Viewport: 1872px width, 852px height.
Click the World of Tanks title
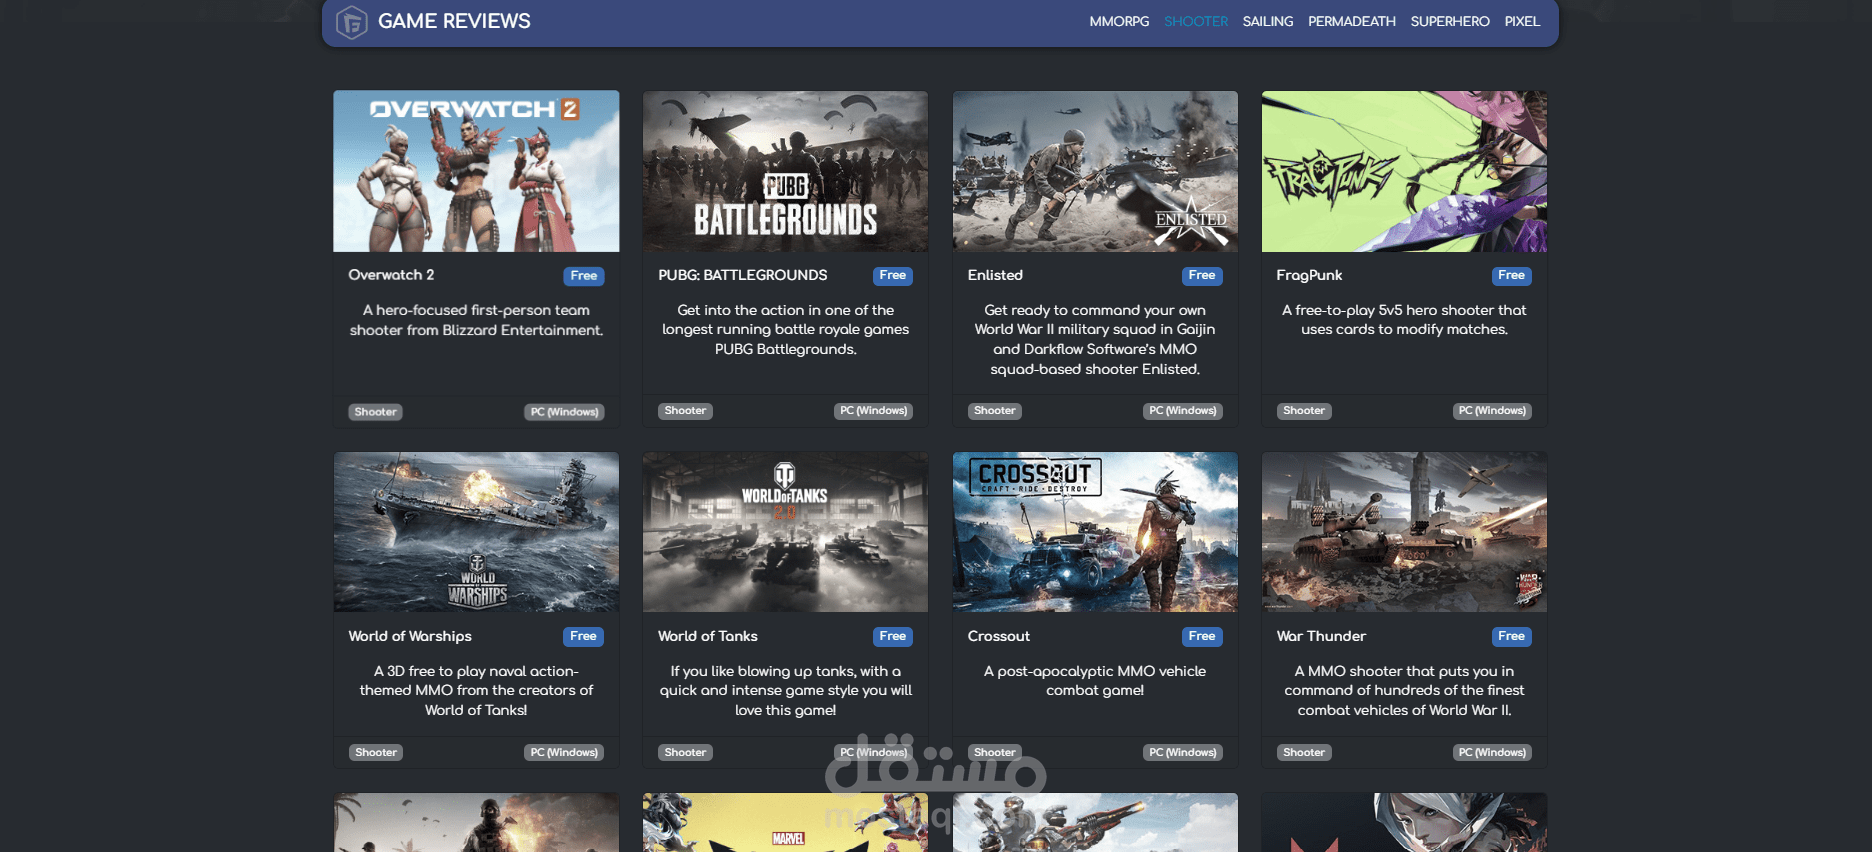click(708, 636)
